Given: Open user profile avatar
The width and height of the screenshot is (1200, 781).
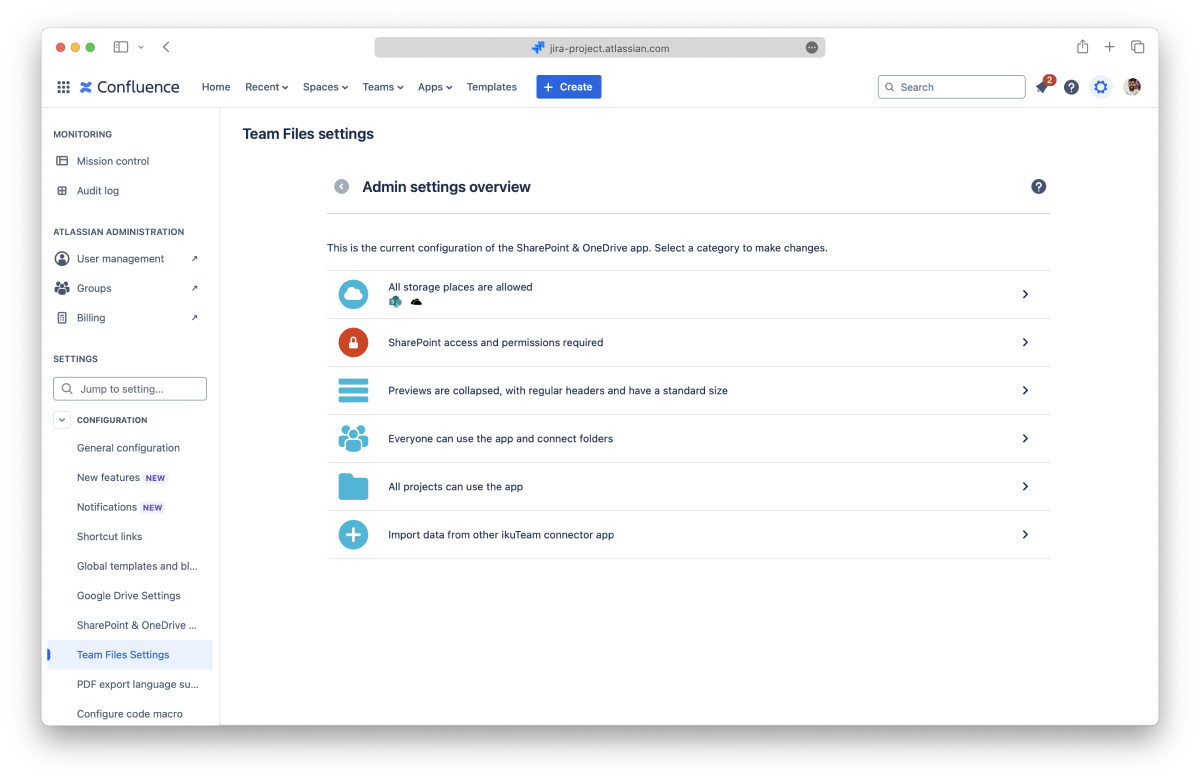Looking at the screenshot, I should coord(1132,87).
